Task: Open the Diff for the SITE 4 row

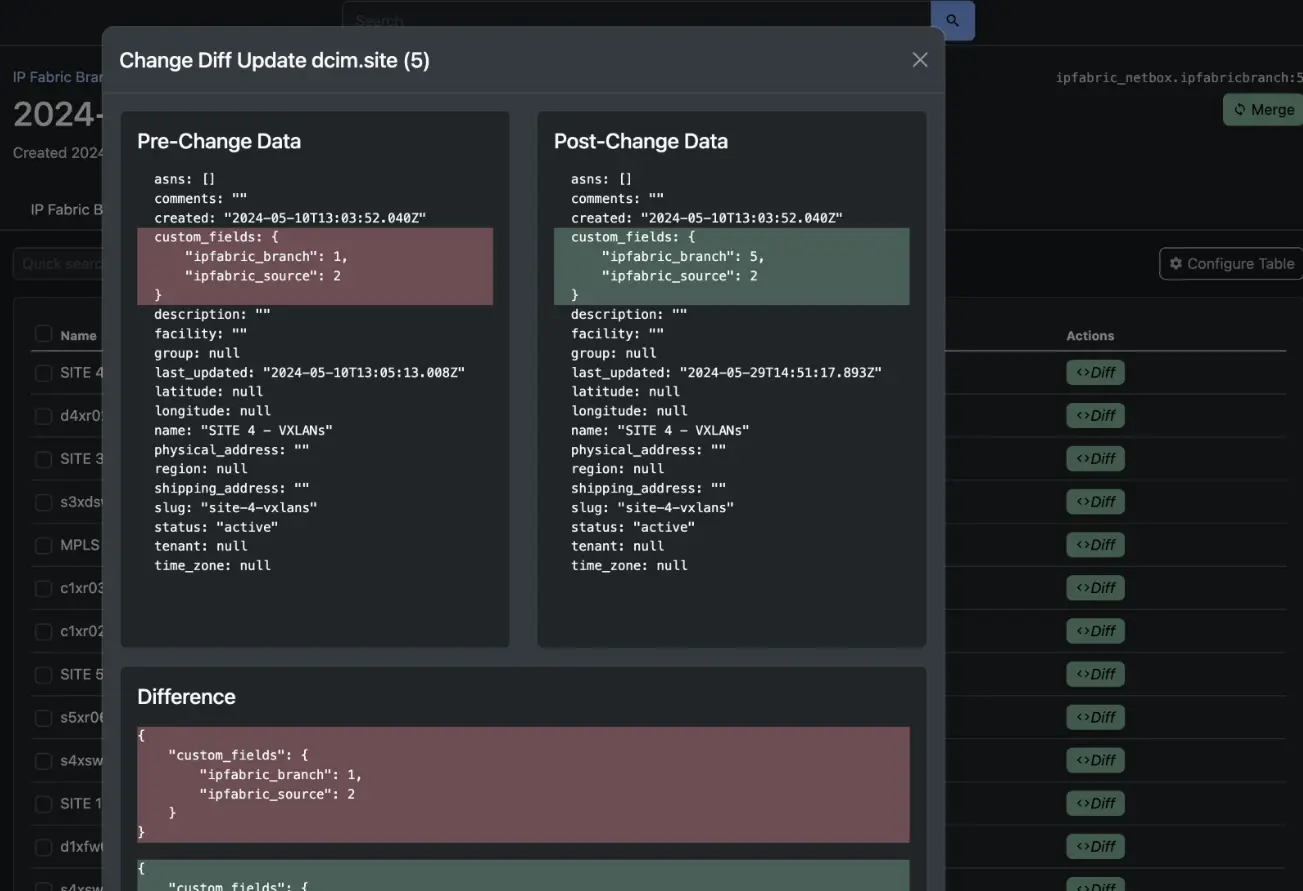Action: [1095, 373]
